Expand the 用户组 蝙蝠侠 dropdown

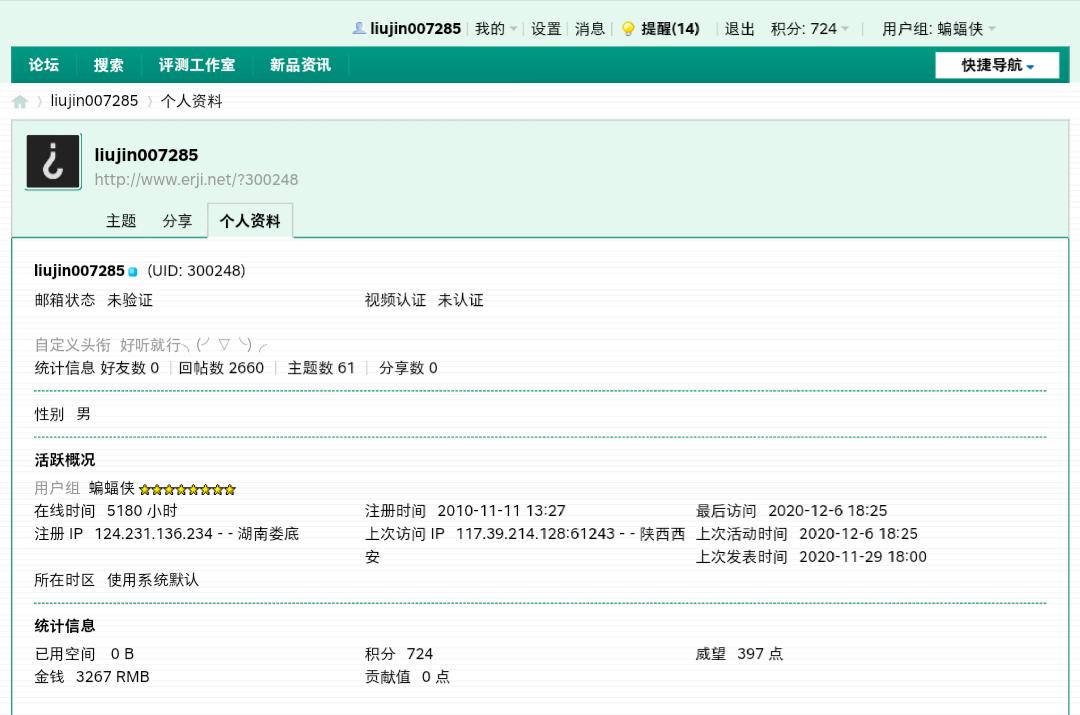click(x=938, y=29)
